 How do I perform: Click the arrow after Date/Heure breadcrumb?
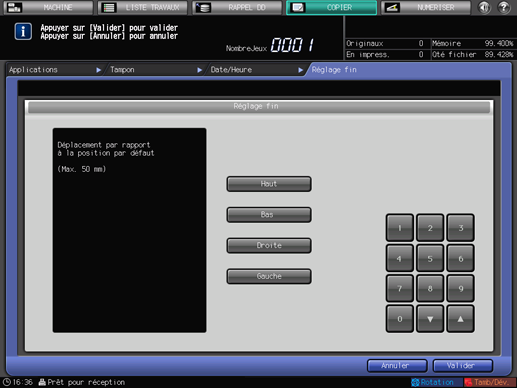click(x=300, y=70)
